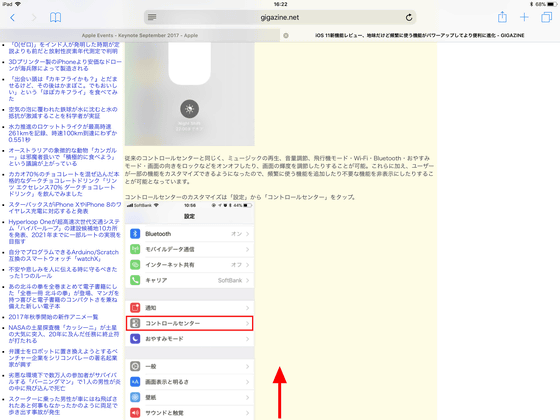560x420 pixels.
Task: Click the gigazine.net address field
Action: [280, 17]
